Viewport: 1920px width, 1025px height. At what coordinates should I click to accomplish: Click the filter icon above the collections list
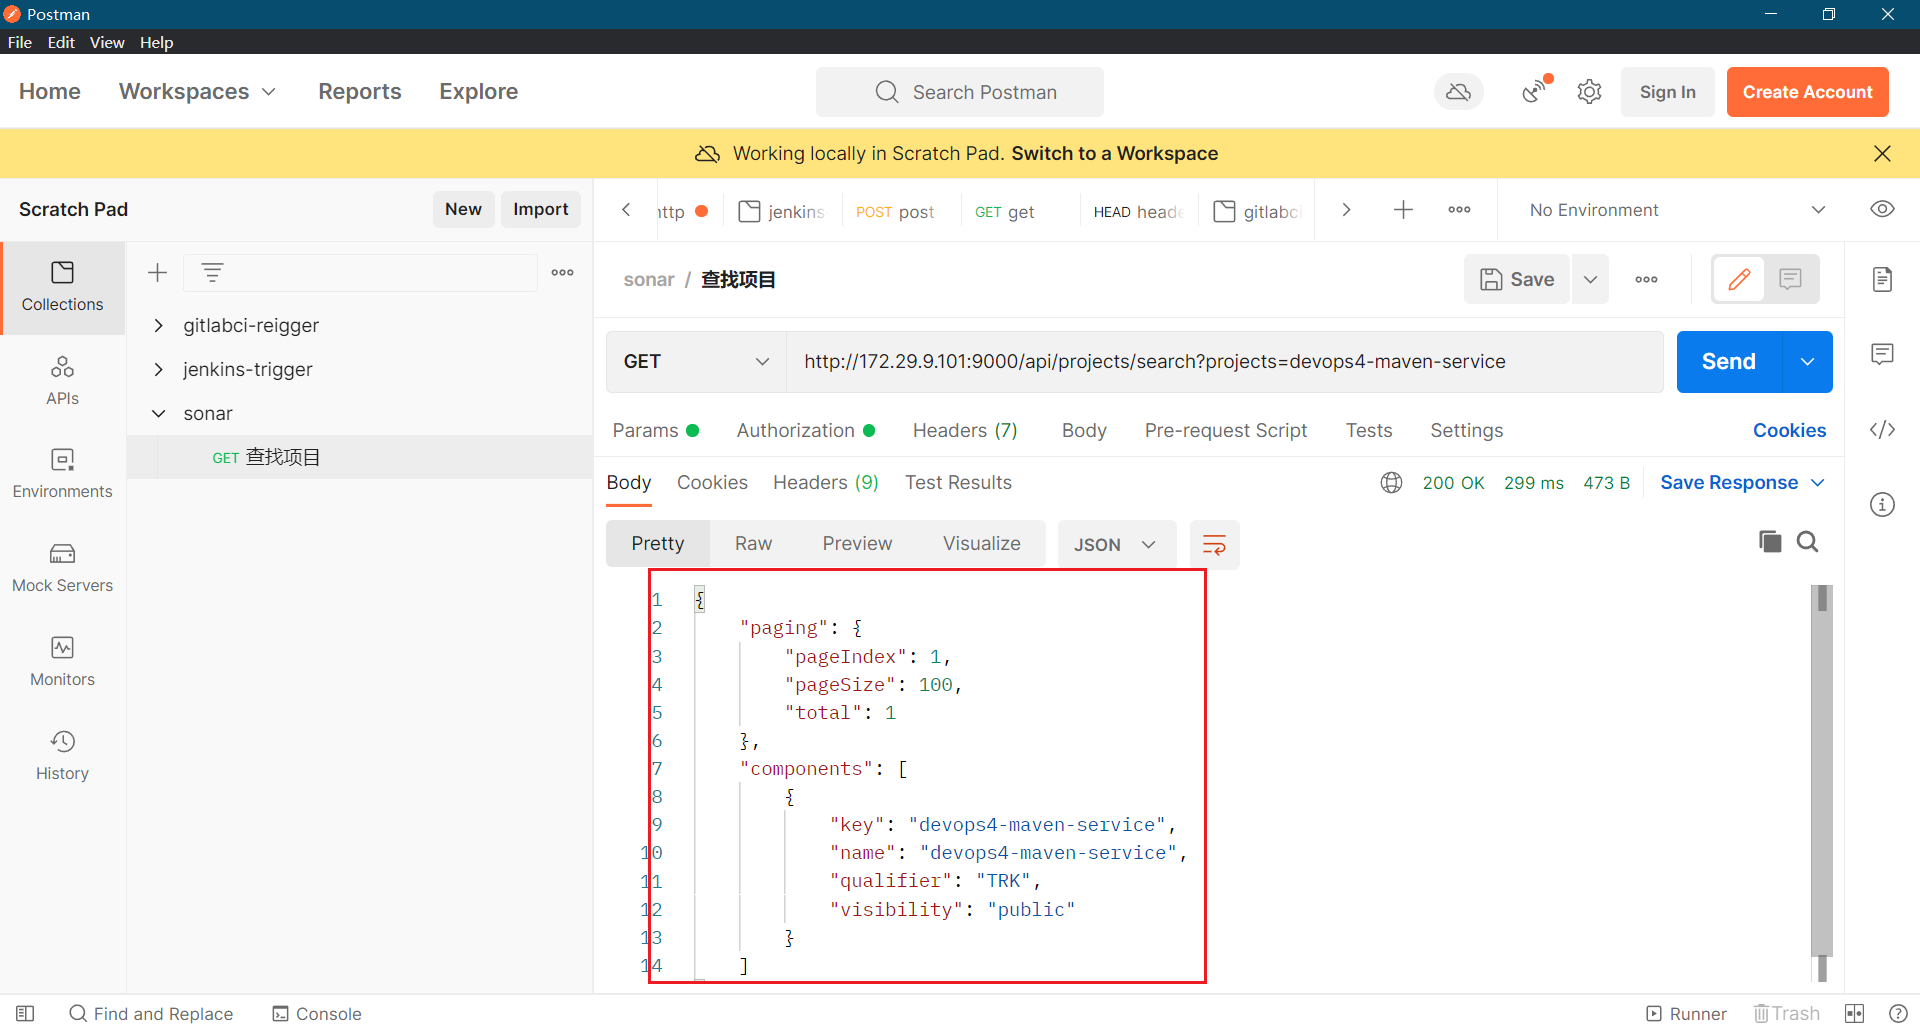(212, 272)
